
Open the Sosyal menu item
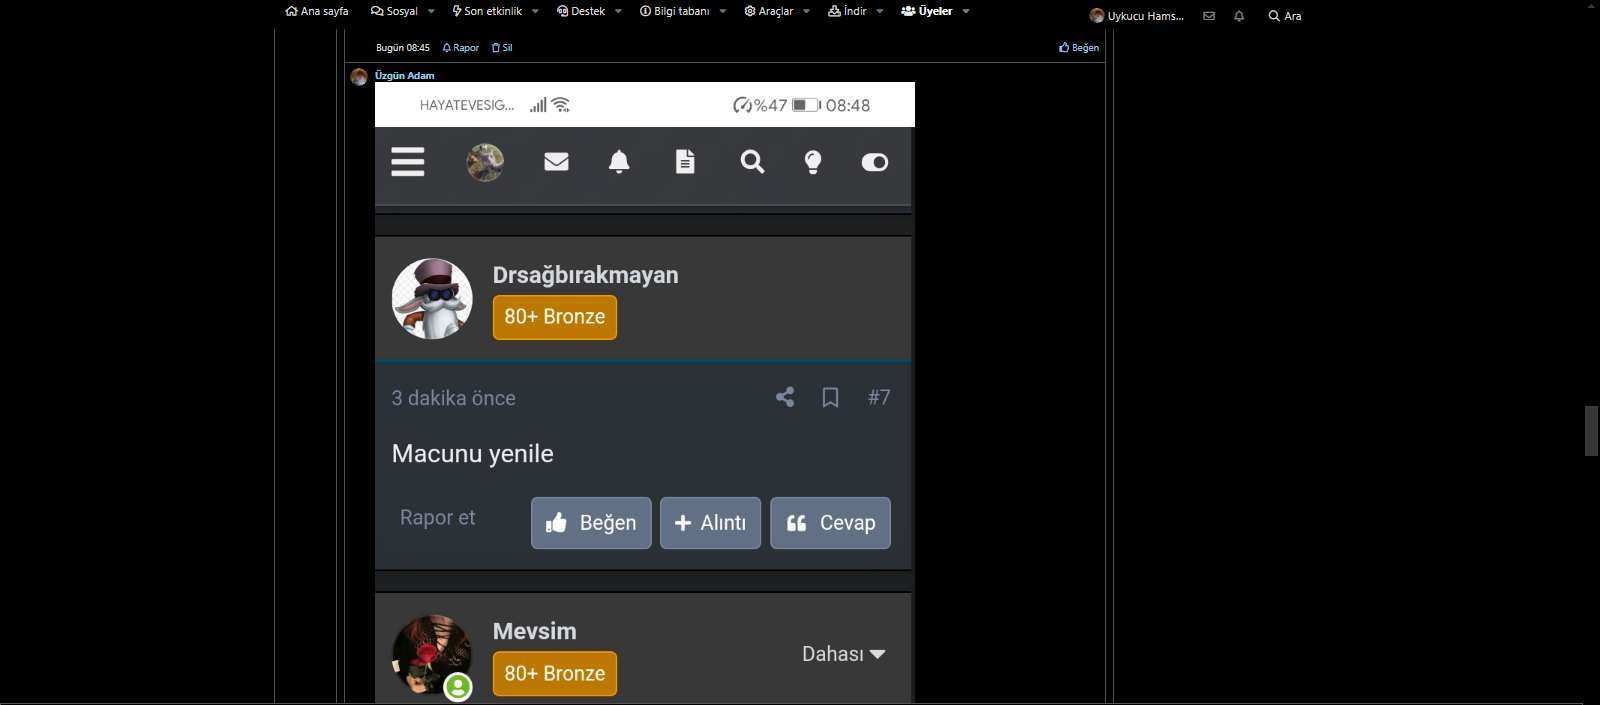pos(394,11)
